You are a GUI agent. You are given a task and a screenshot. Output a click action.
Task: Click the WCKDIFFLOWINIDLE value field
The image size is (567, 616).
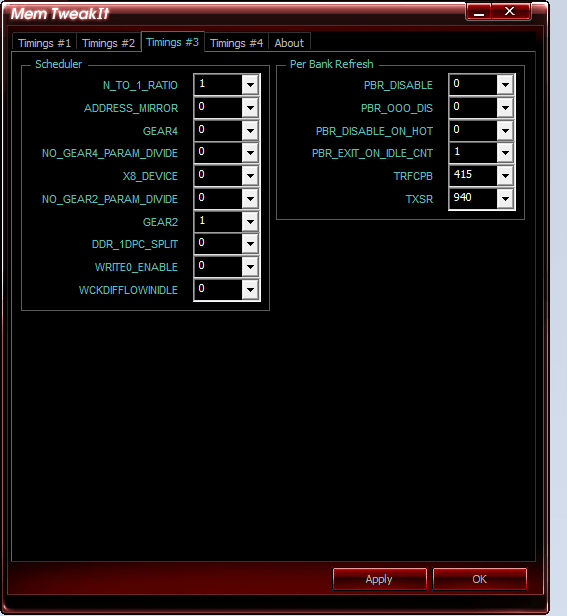(x=218, y=290)
